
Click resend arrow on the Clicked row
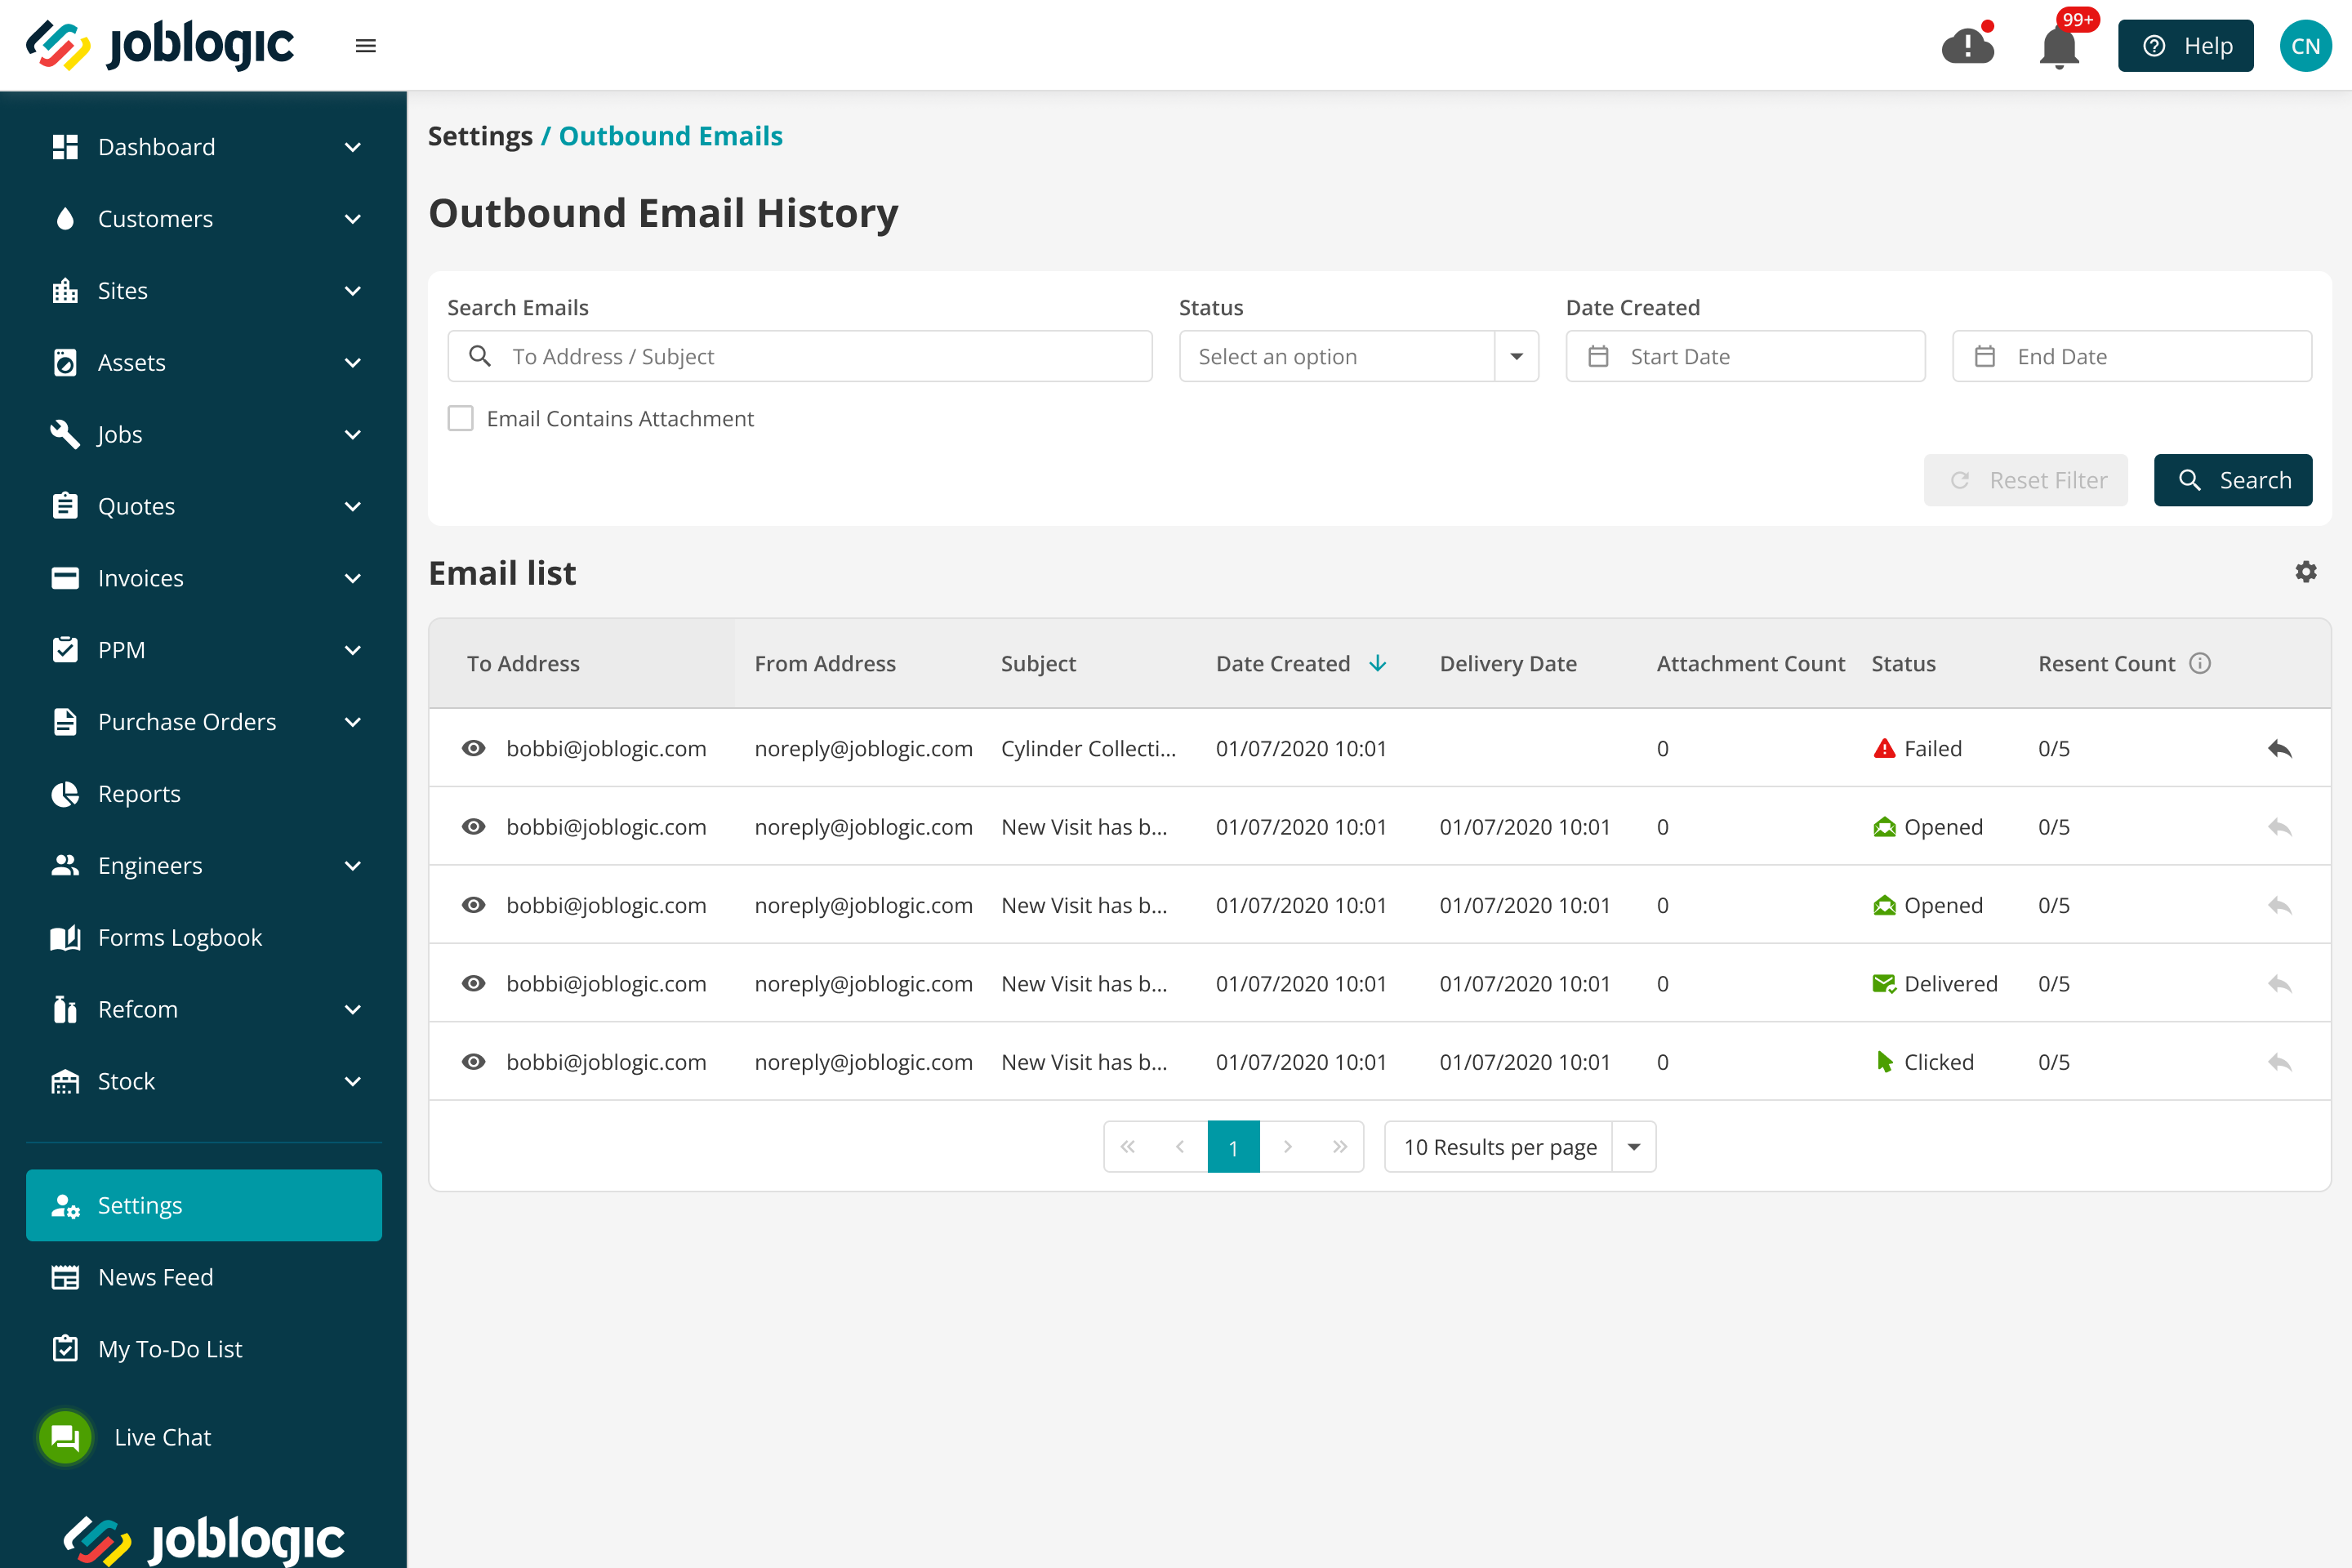pos(2280,1062)
